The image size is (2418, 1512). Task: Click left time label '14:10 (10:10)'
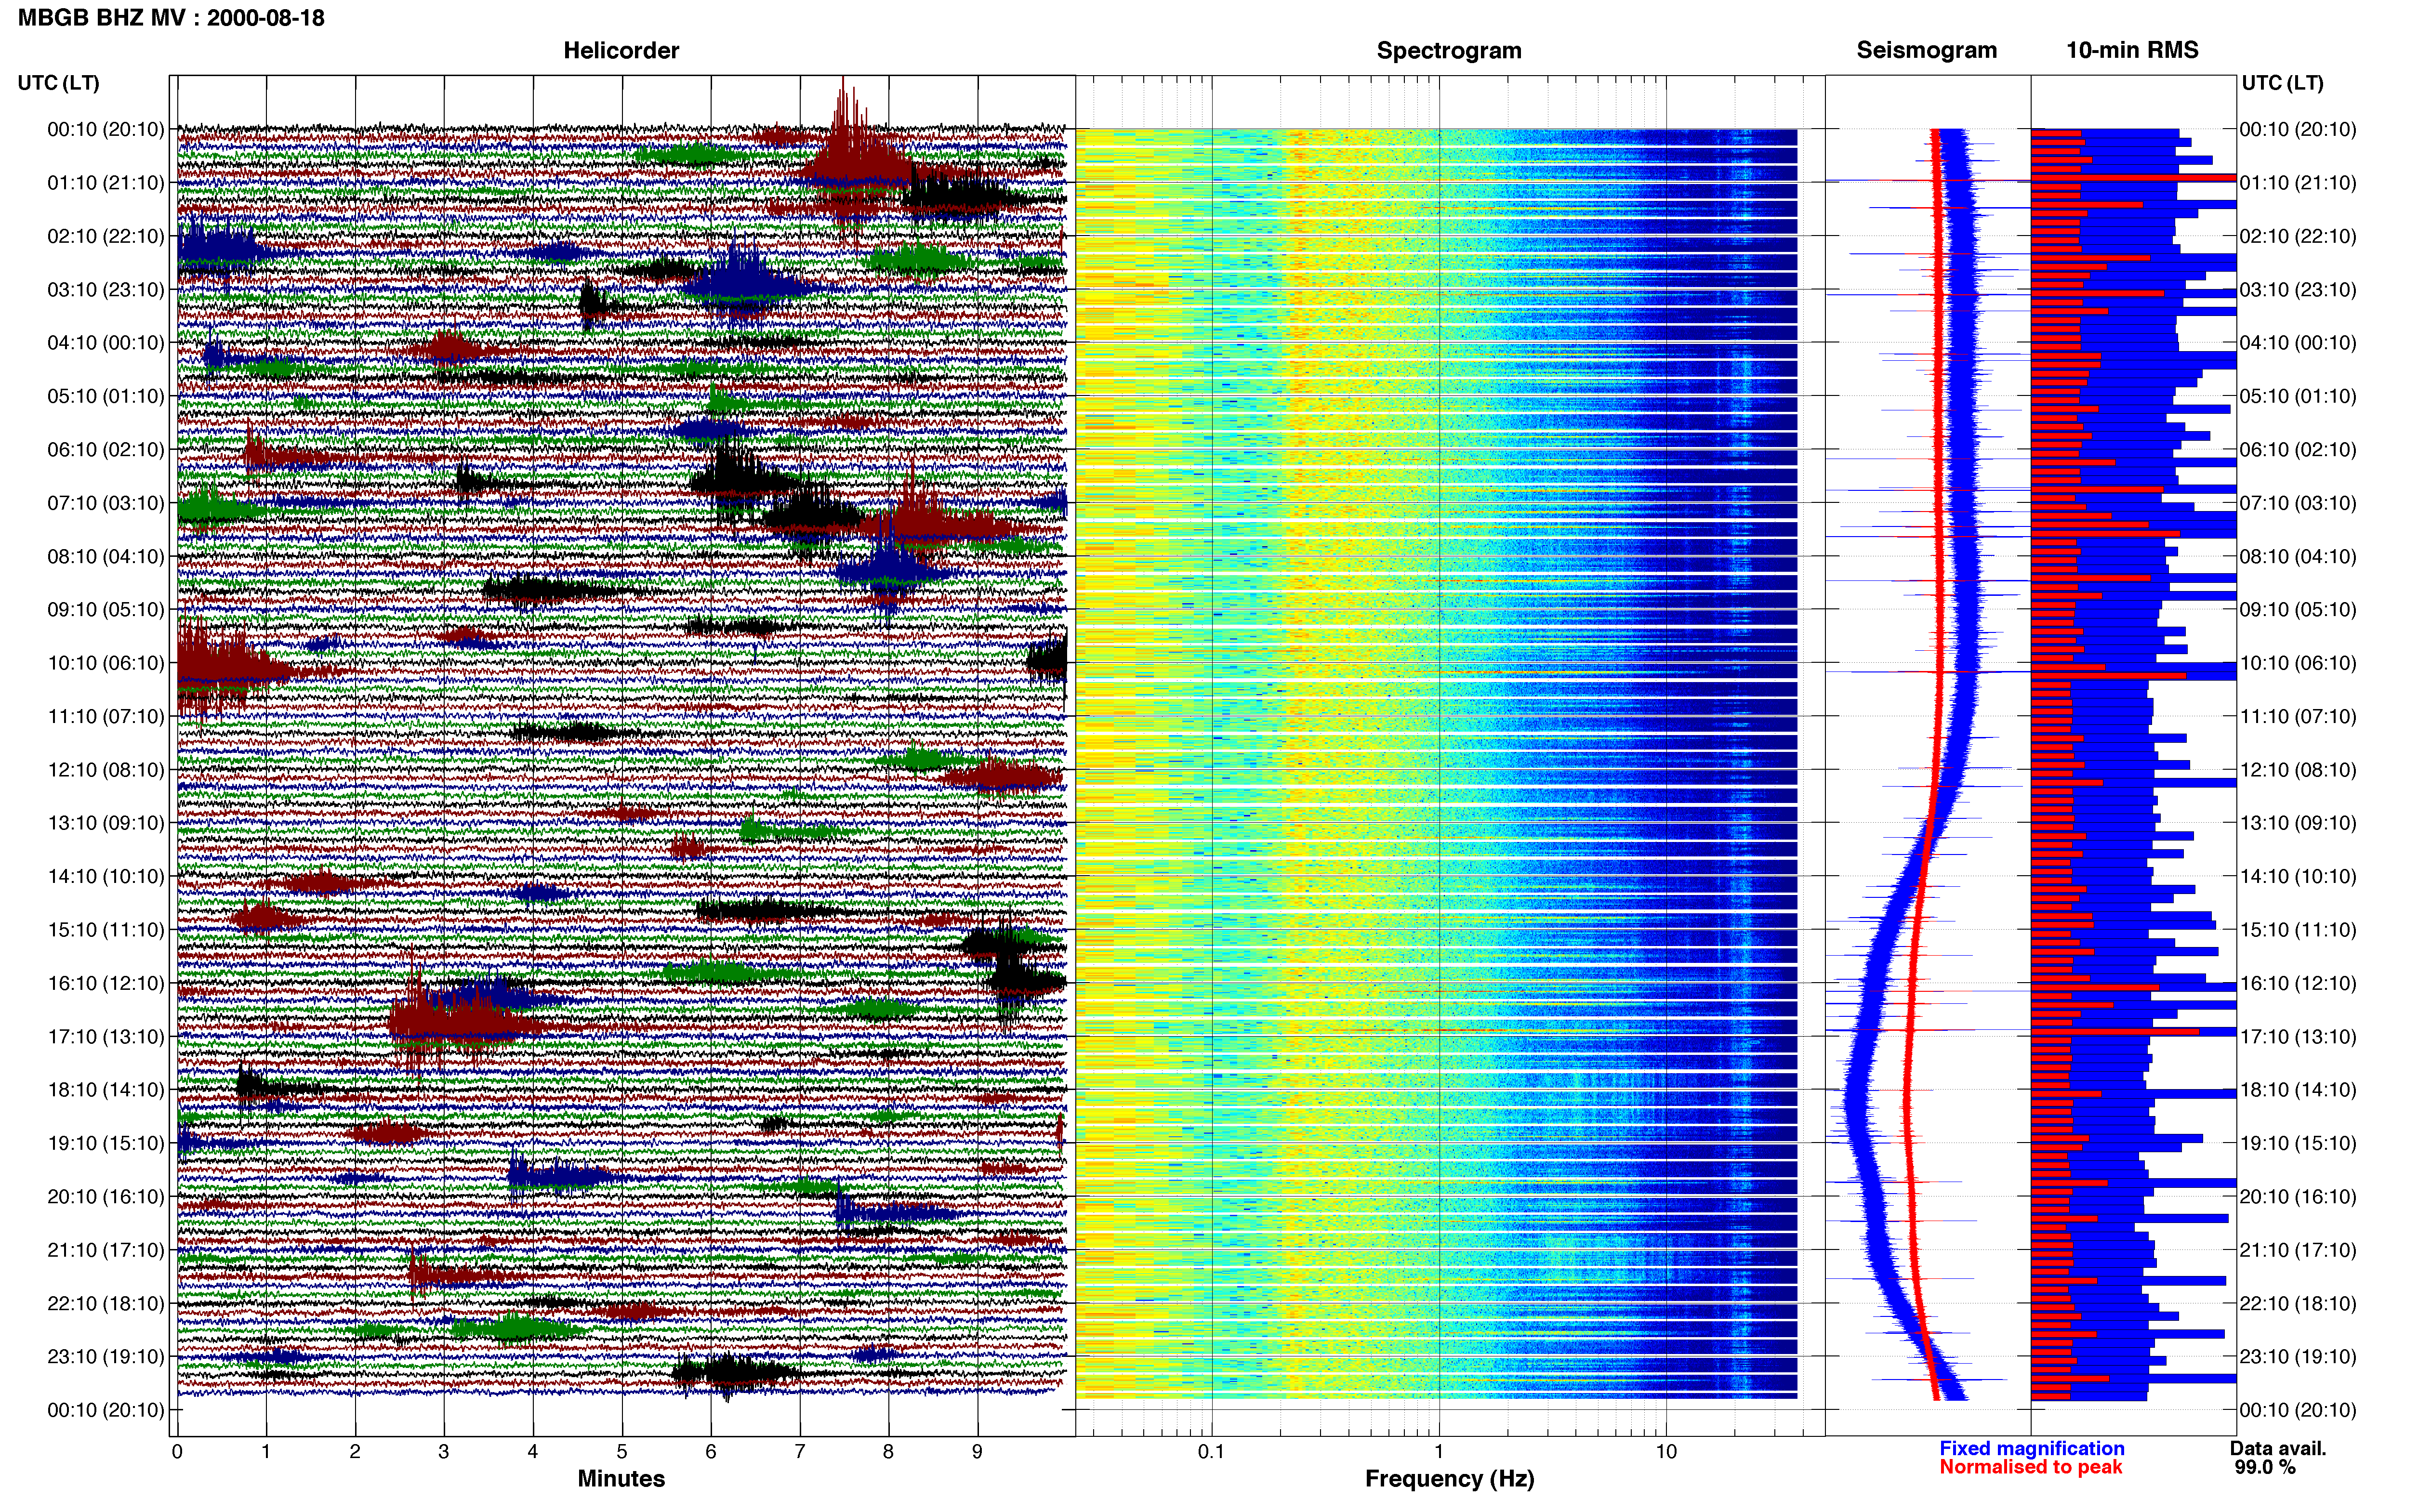click(106, 877)
